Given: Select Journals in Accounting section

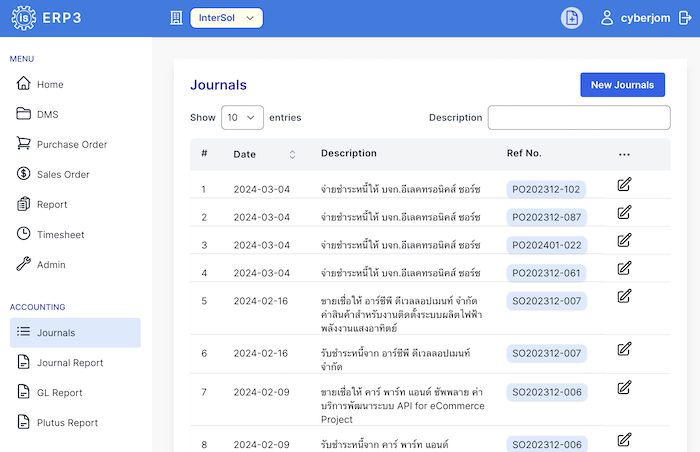Looking at the screenshot, I should [75, 332].
